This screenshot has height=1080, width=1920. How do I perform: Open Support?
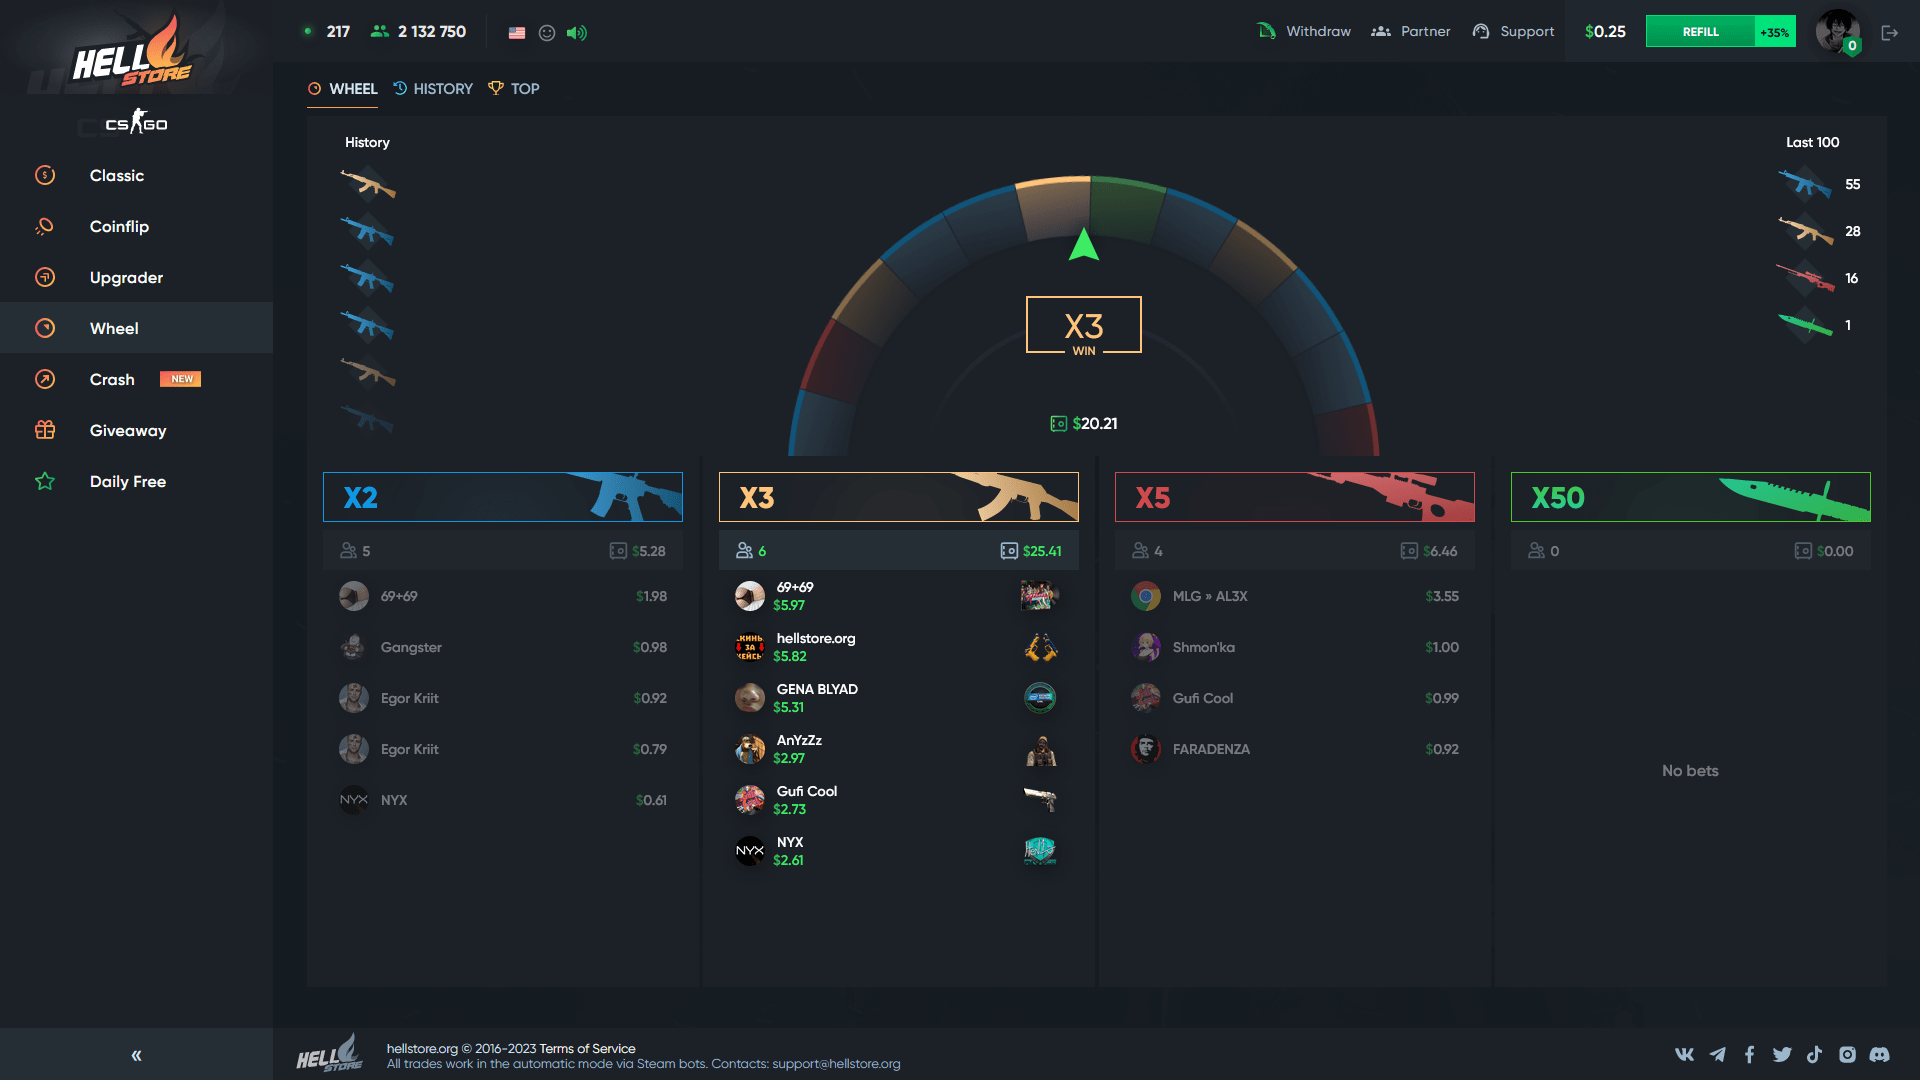click(x=1513, y=32)
